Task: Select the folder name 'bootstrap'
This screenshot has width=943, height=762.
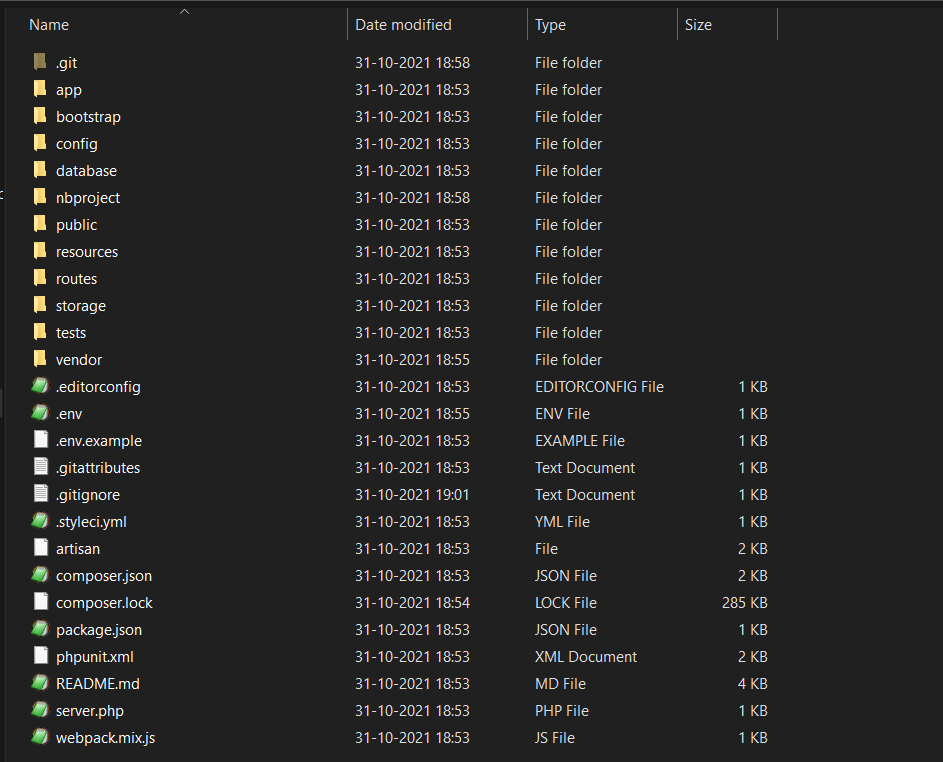Action: tap(88, 117)
